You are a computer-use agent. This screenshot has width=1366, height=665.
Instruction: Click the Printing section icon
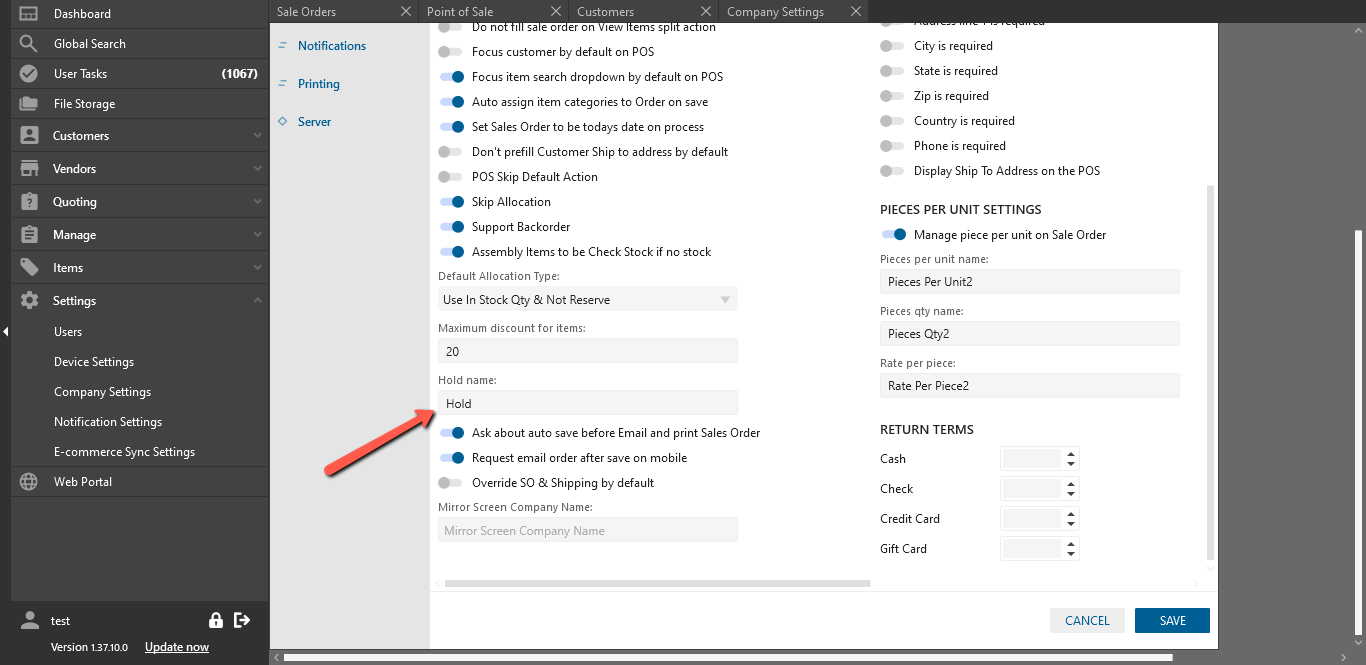[283, 84]
